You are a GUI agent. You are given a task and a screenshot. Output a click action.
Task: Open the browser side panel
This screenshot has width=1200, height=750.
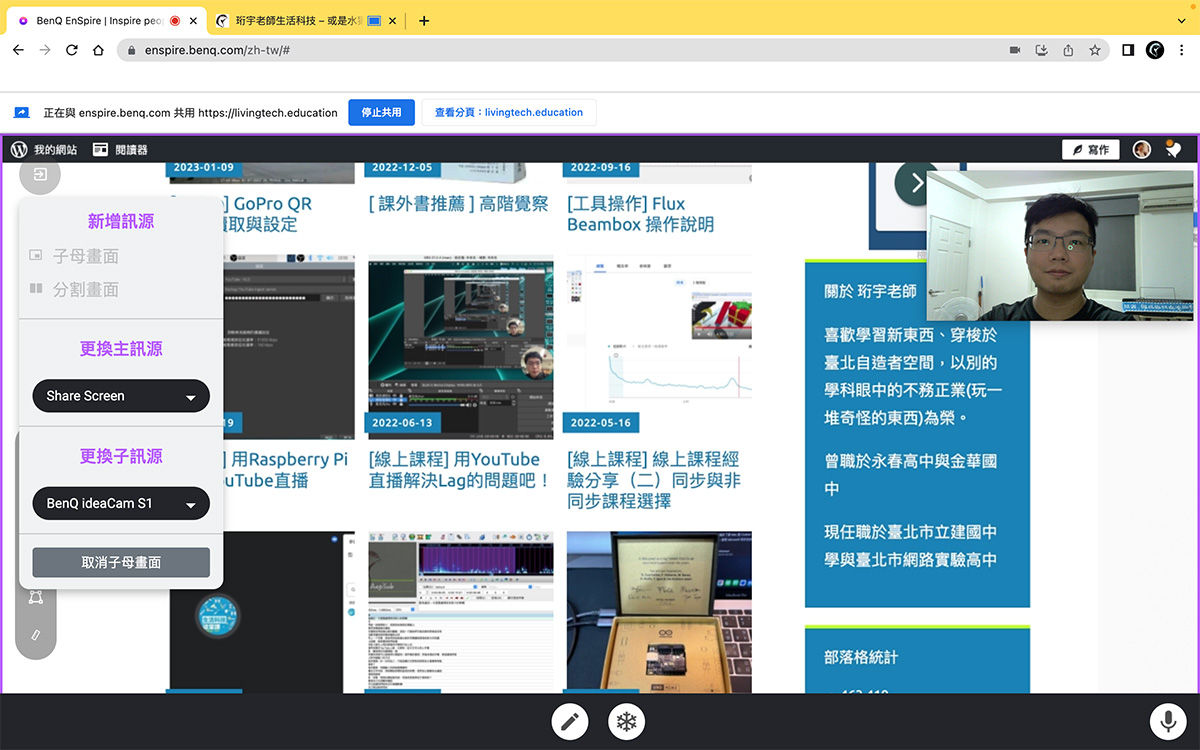1128,50
